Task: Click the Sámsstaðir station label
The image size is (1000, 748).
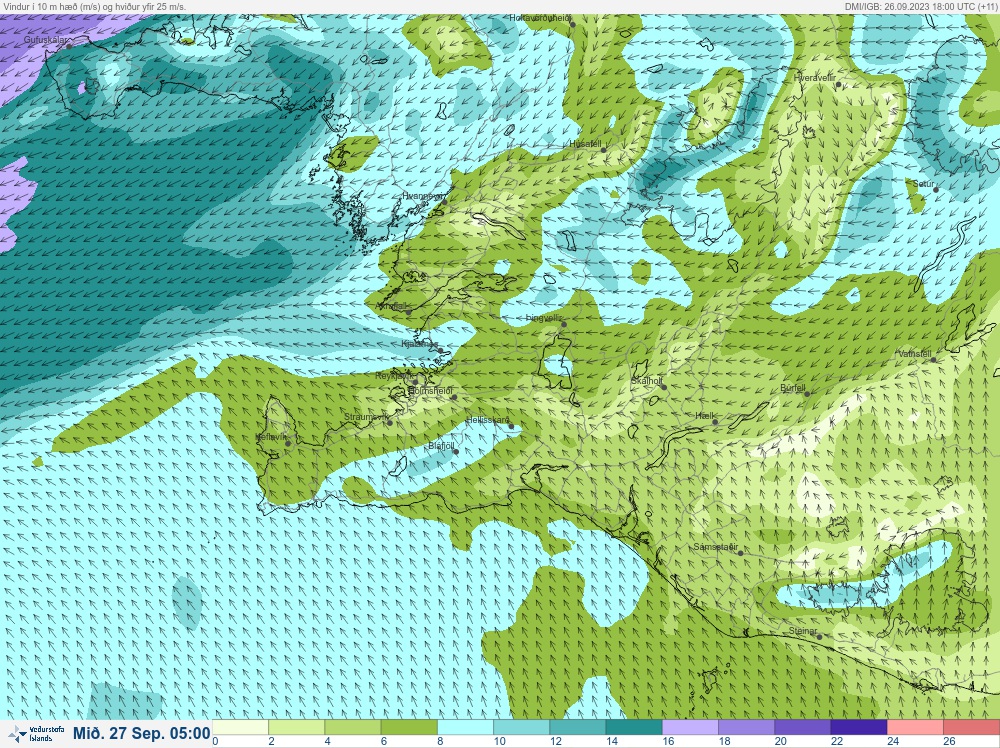Action: [x=716, y=546]
